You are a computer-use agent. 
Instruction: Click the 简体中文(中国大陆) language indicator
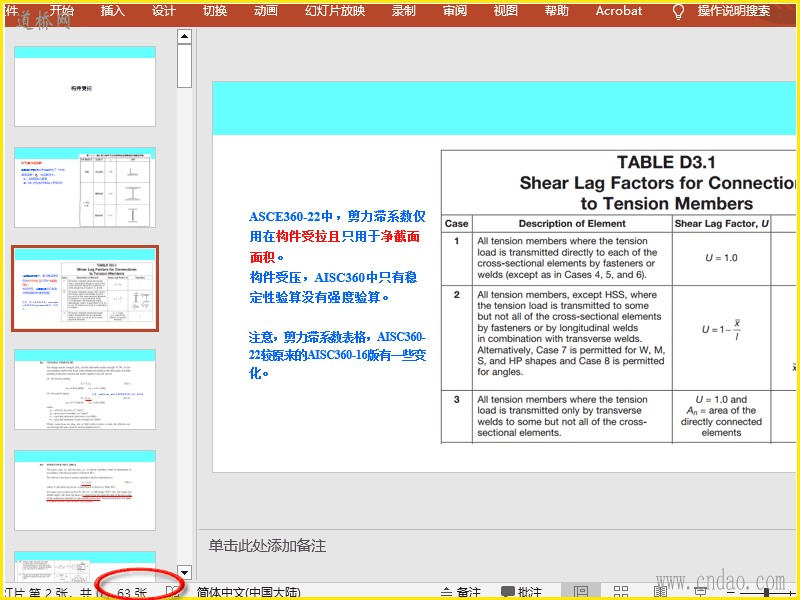(x=248, y=592)
